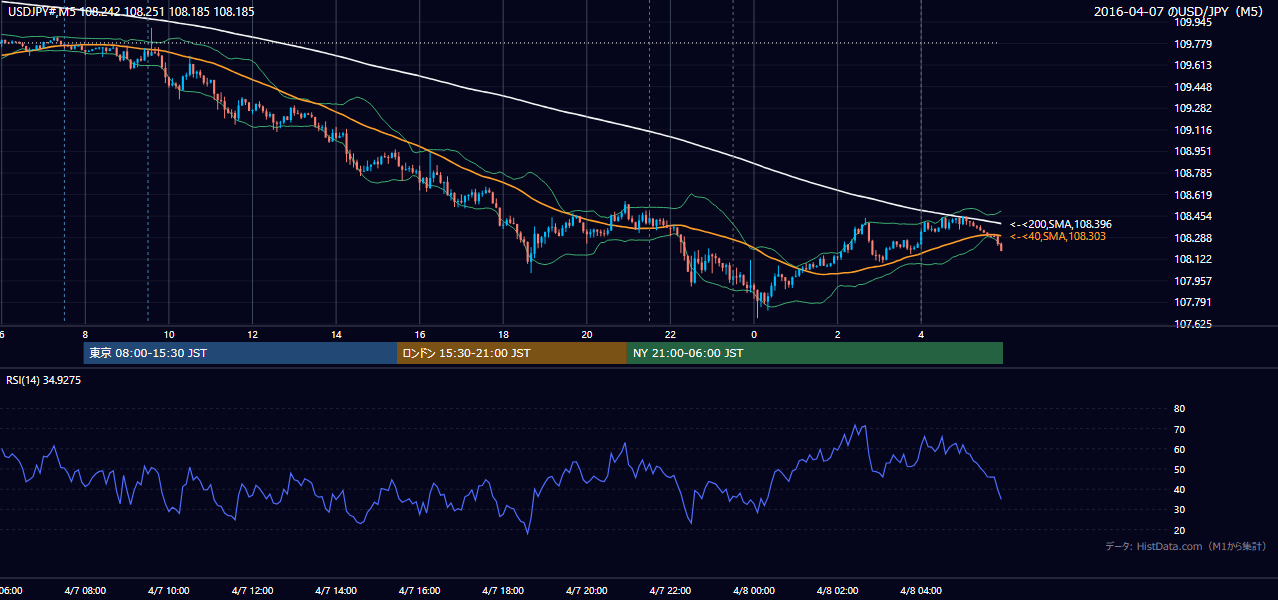Click price axis value 109.779
The height and width of the screenshot is (600, 1278).
click(1193, 44)
